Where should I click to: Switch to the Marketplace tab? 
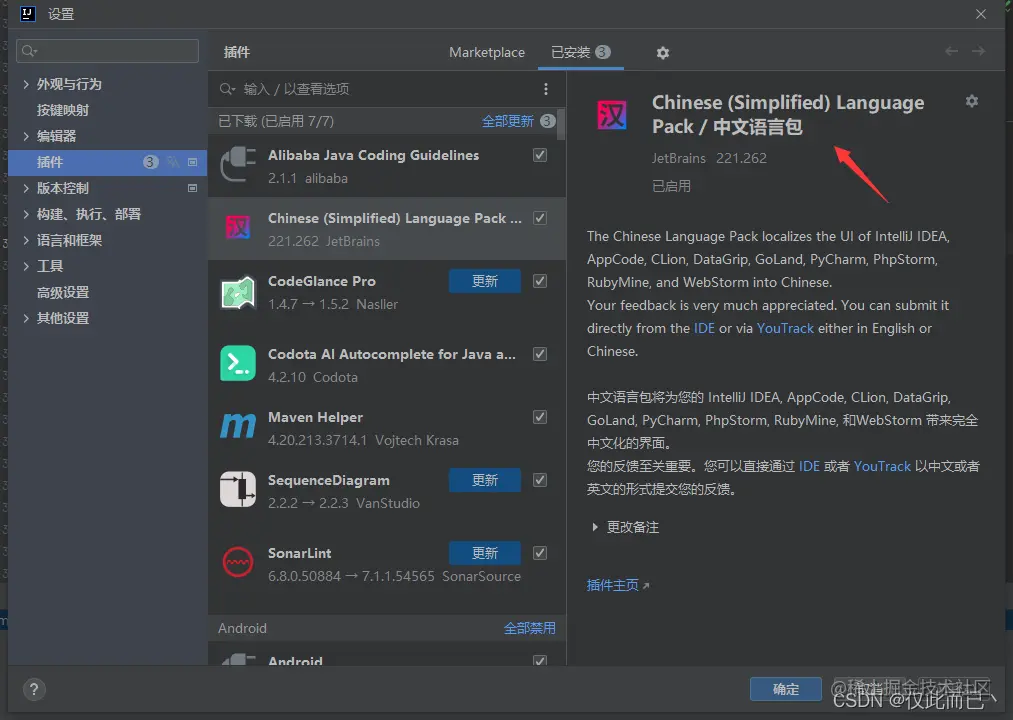(486, 52)
